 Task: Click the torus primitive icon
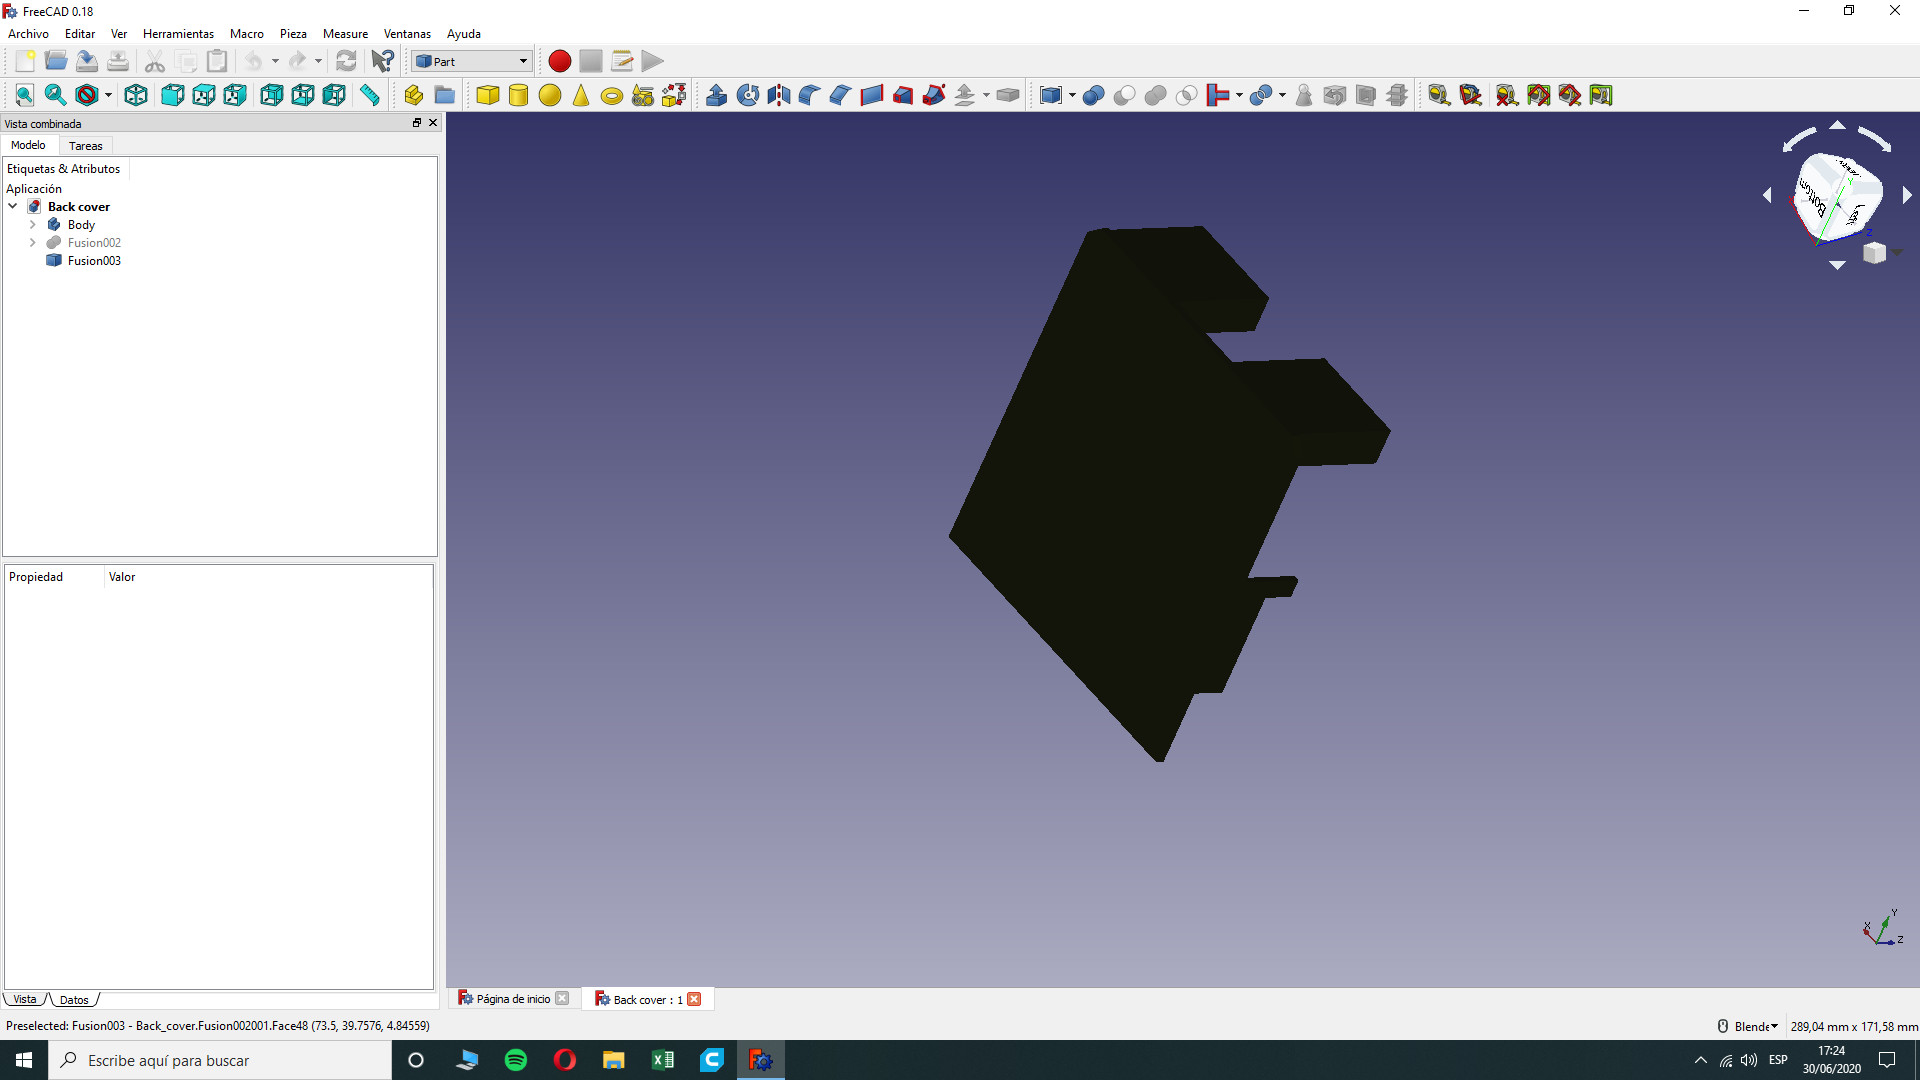pyautogui.click(x=612, y=95)
